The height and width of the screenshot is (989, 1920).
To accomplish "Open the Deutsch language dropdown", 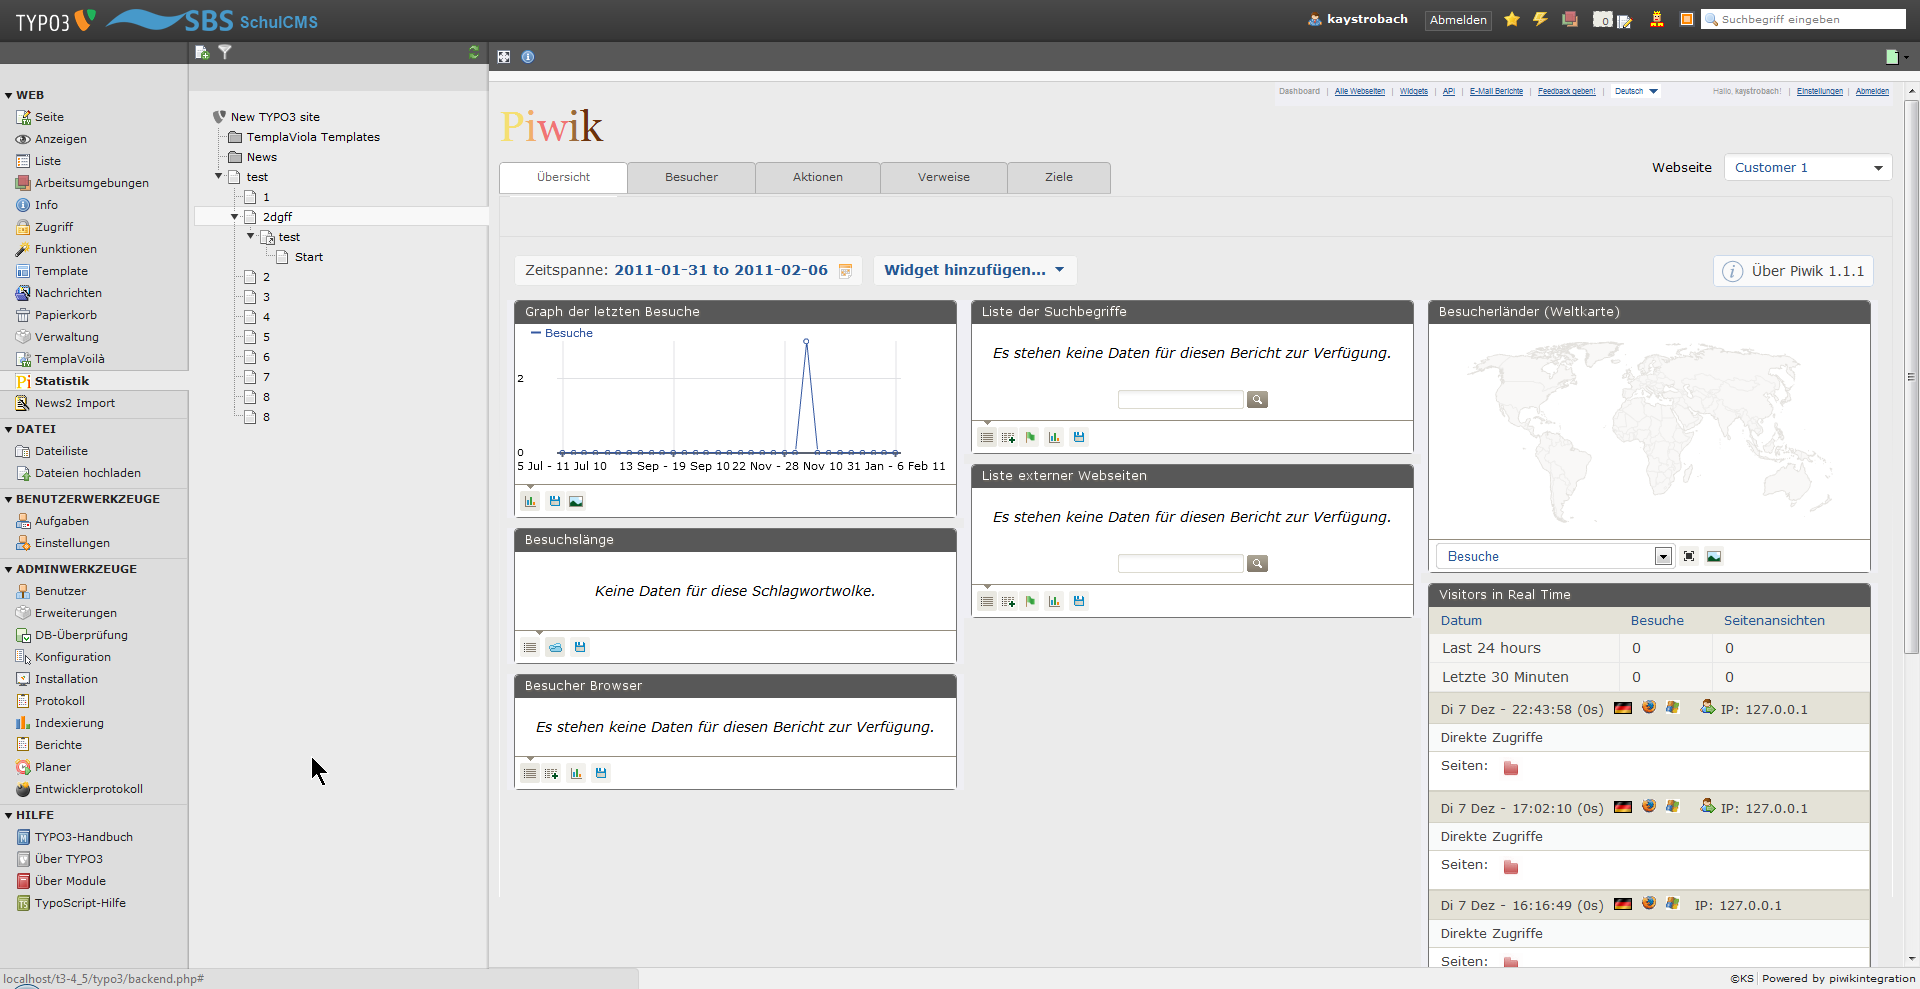I will [x=1636, y=91].
